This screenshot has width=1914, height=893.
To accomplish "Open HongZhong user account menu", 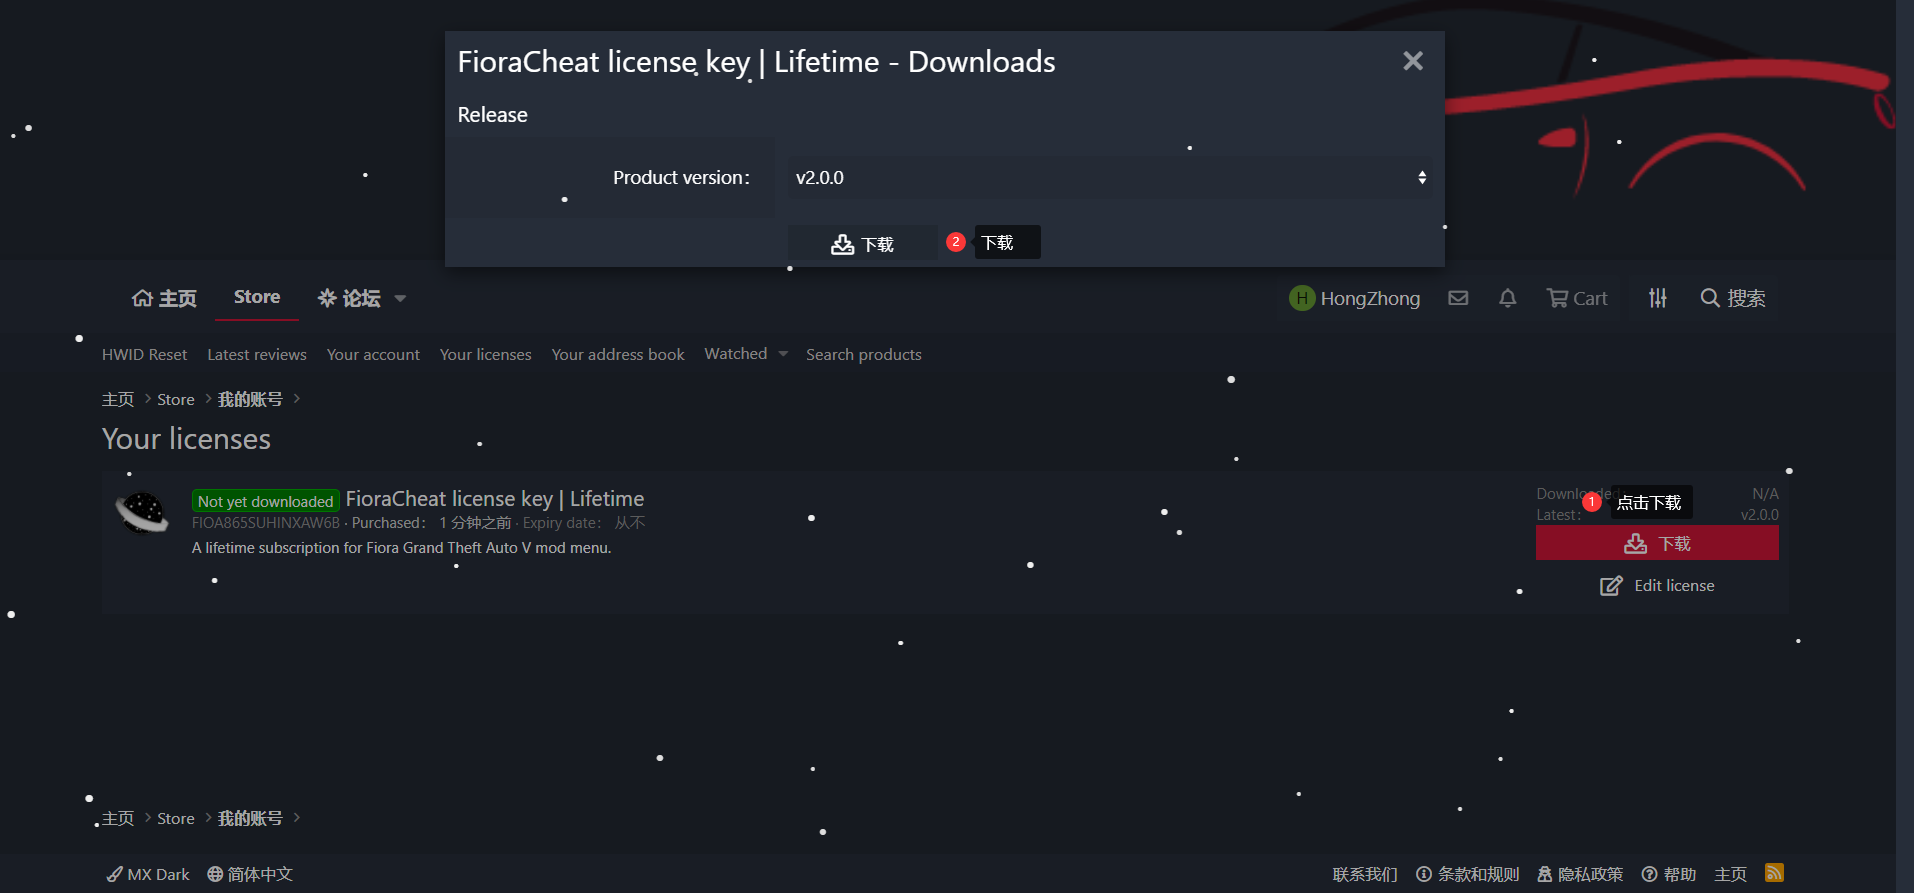I will point(1355,298).
